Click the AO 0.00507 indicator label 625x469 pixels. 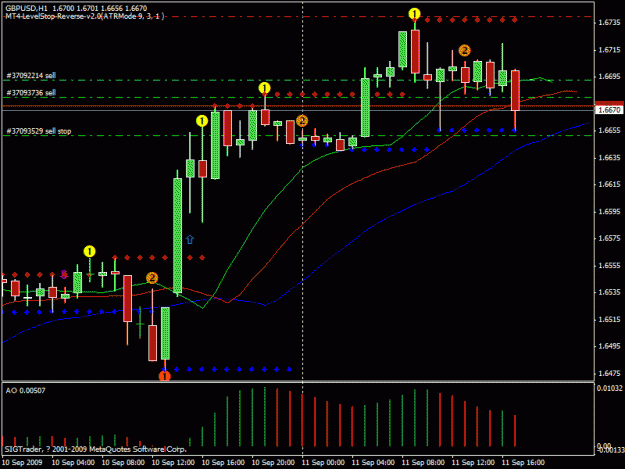coord(26,391)
